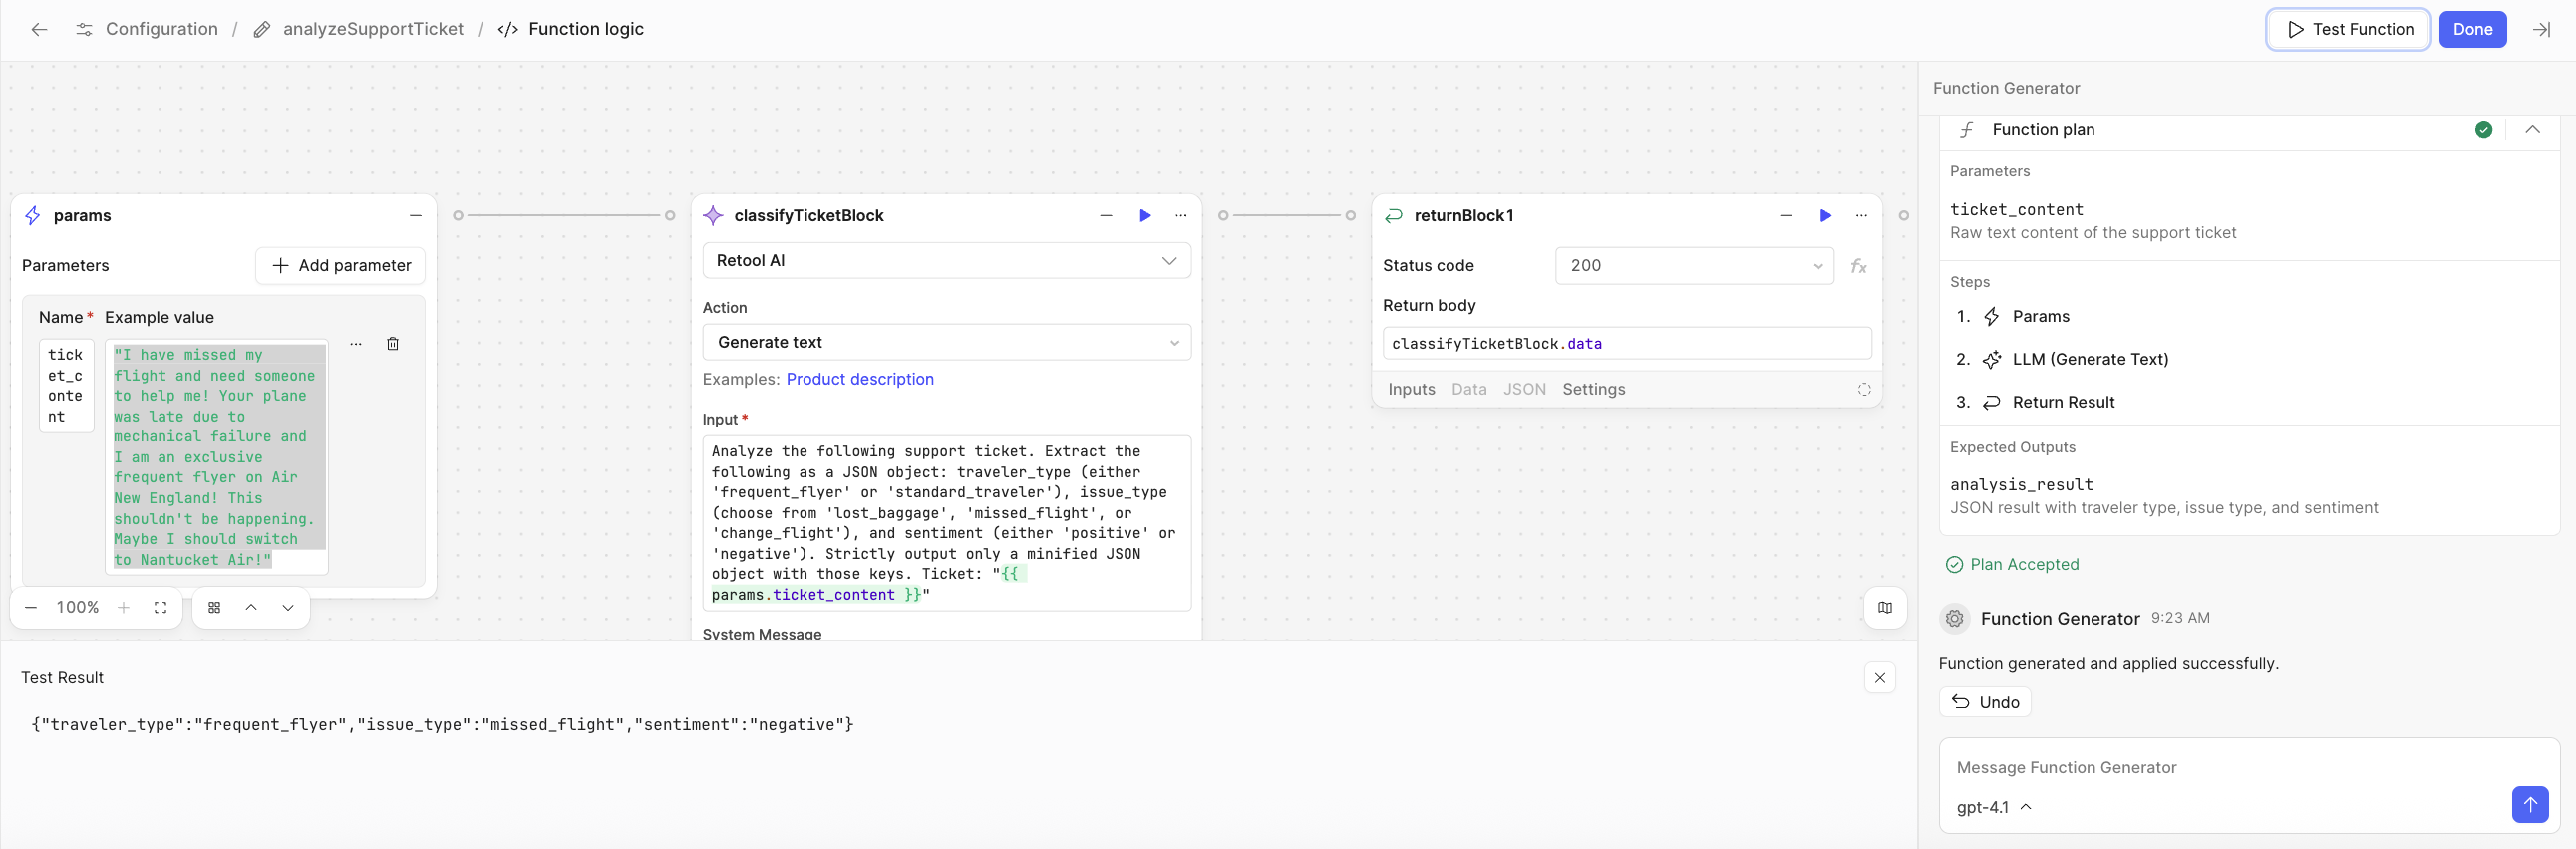The height and width of the screenshot is (849, 2576).
Task: Click the fit-to-screen canvas icon
Action: click(160, 608)
